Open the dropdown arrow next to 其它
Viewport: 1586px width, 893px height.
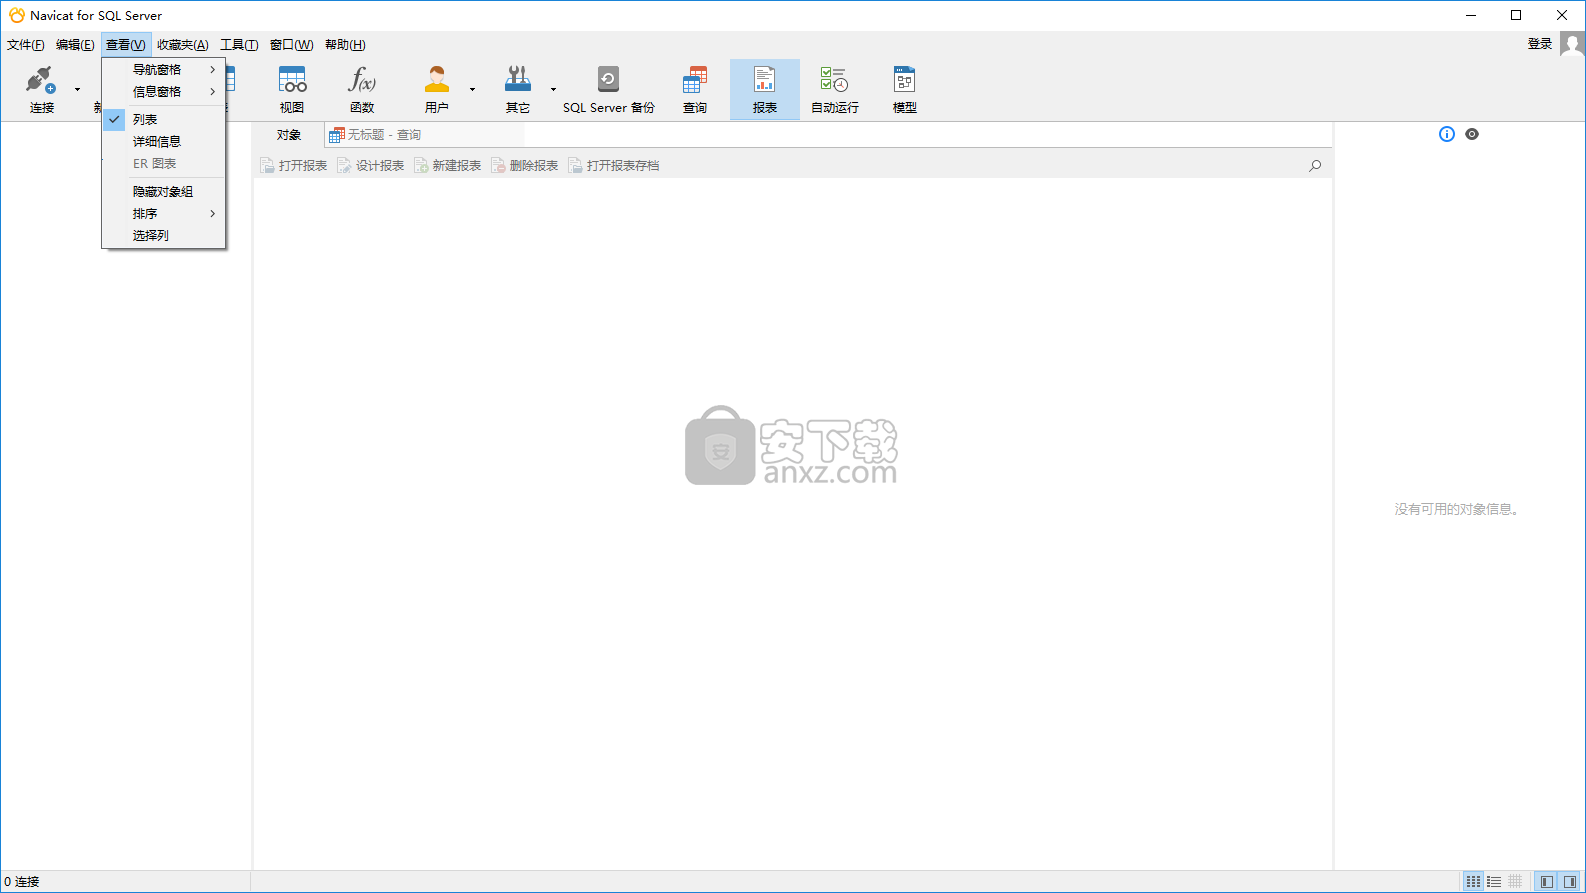click(553, 90)
